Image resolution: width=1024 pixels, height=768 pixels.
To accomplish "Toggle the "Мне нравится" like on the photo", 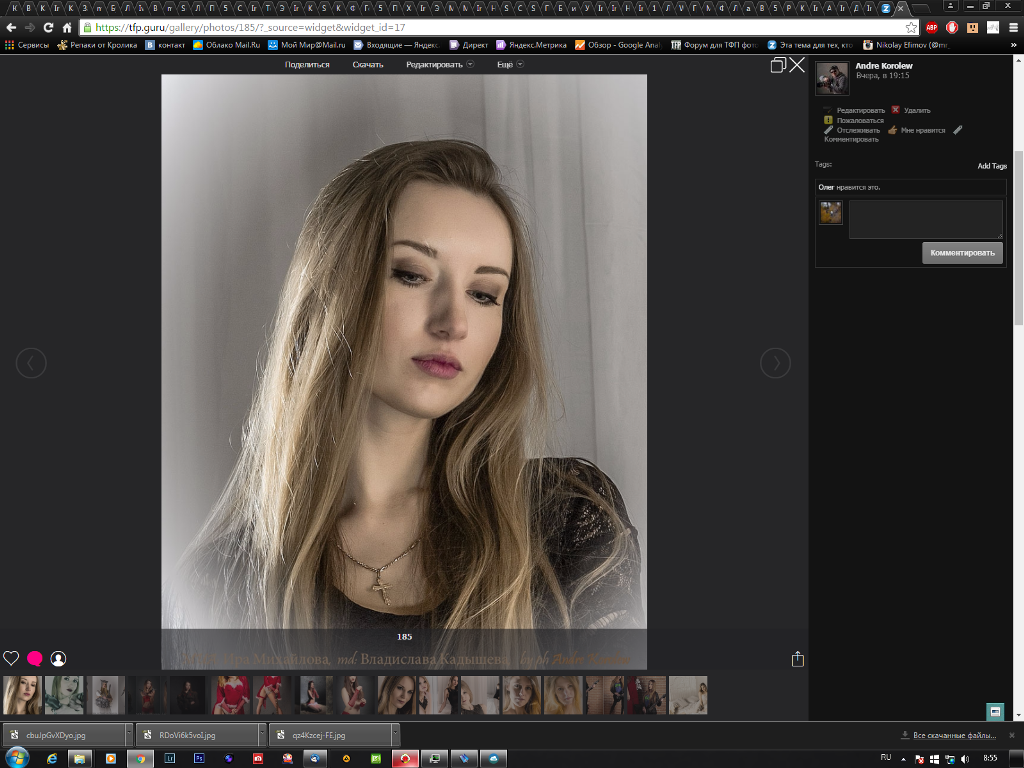I will [x=922, y=130].
